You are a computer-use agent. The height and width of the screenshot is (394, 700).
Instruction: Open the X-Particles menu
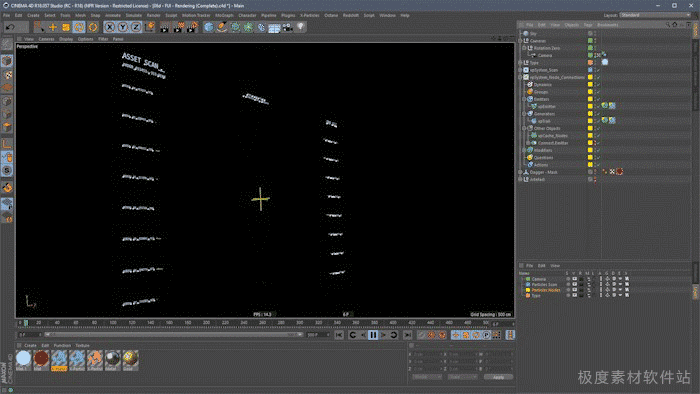point(310,15)
